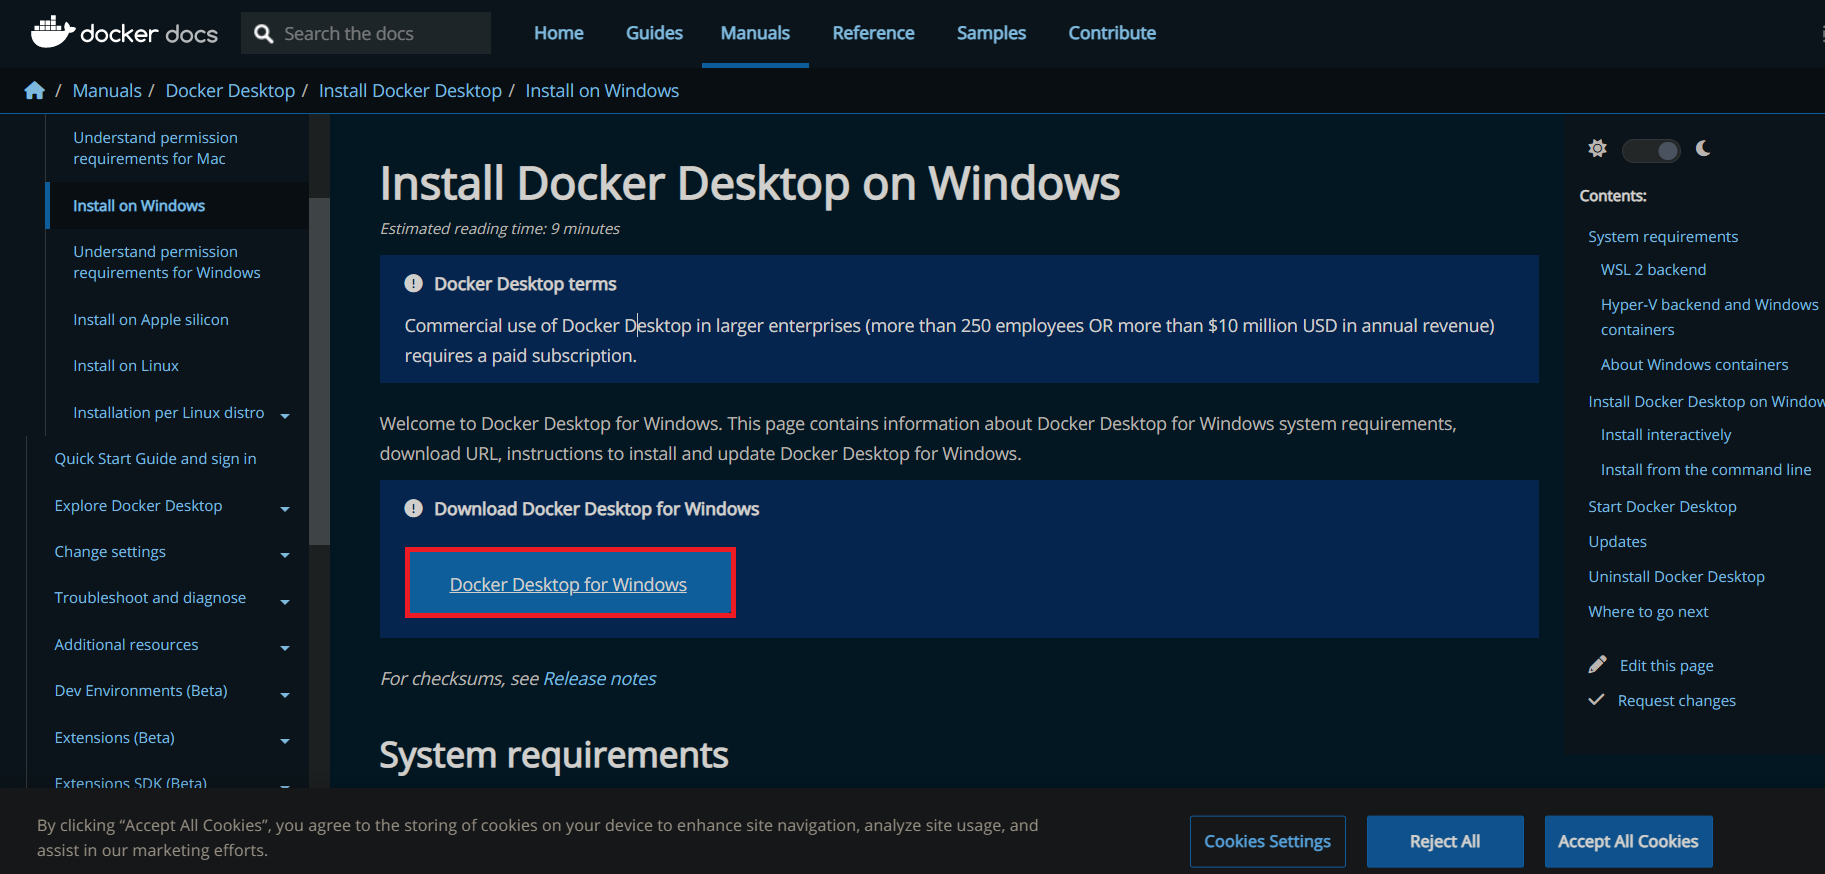The height and width of the screenshot is (874, 1825).
Task: Click the Request changes link
Action: click(1676, 701)
